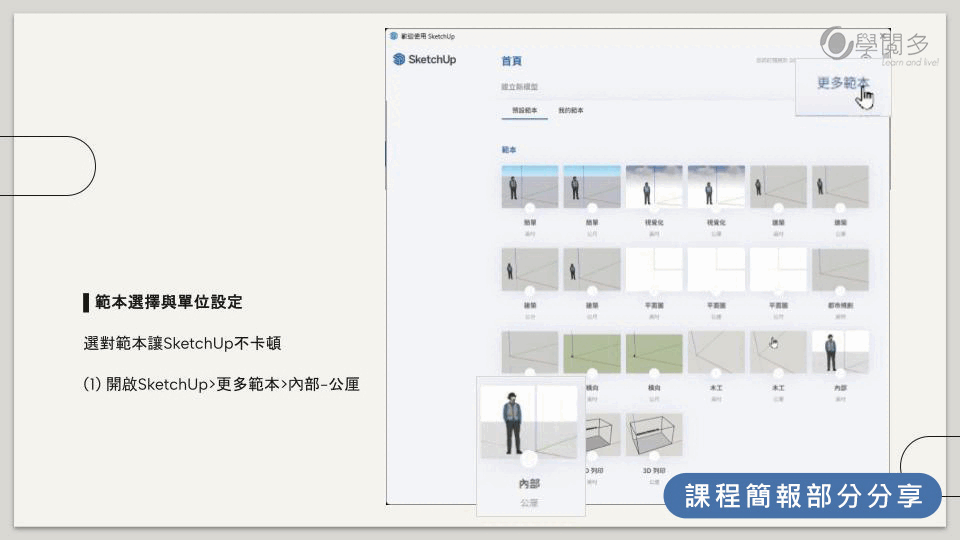
Task: Click the SketchUp logo in the sidebar
Action: click(x=424, y=59)
